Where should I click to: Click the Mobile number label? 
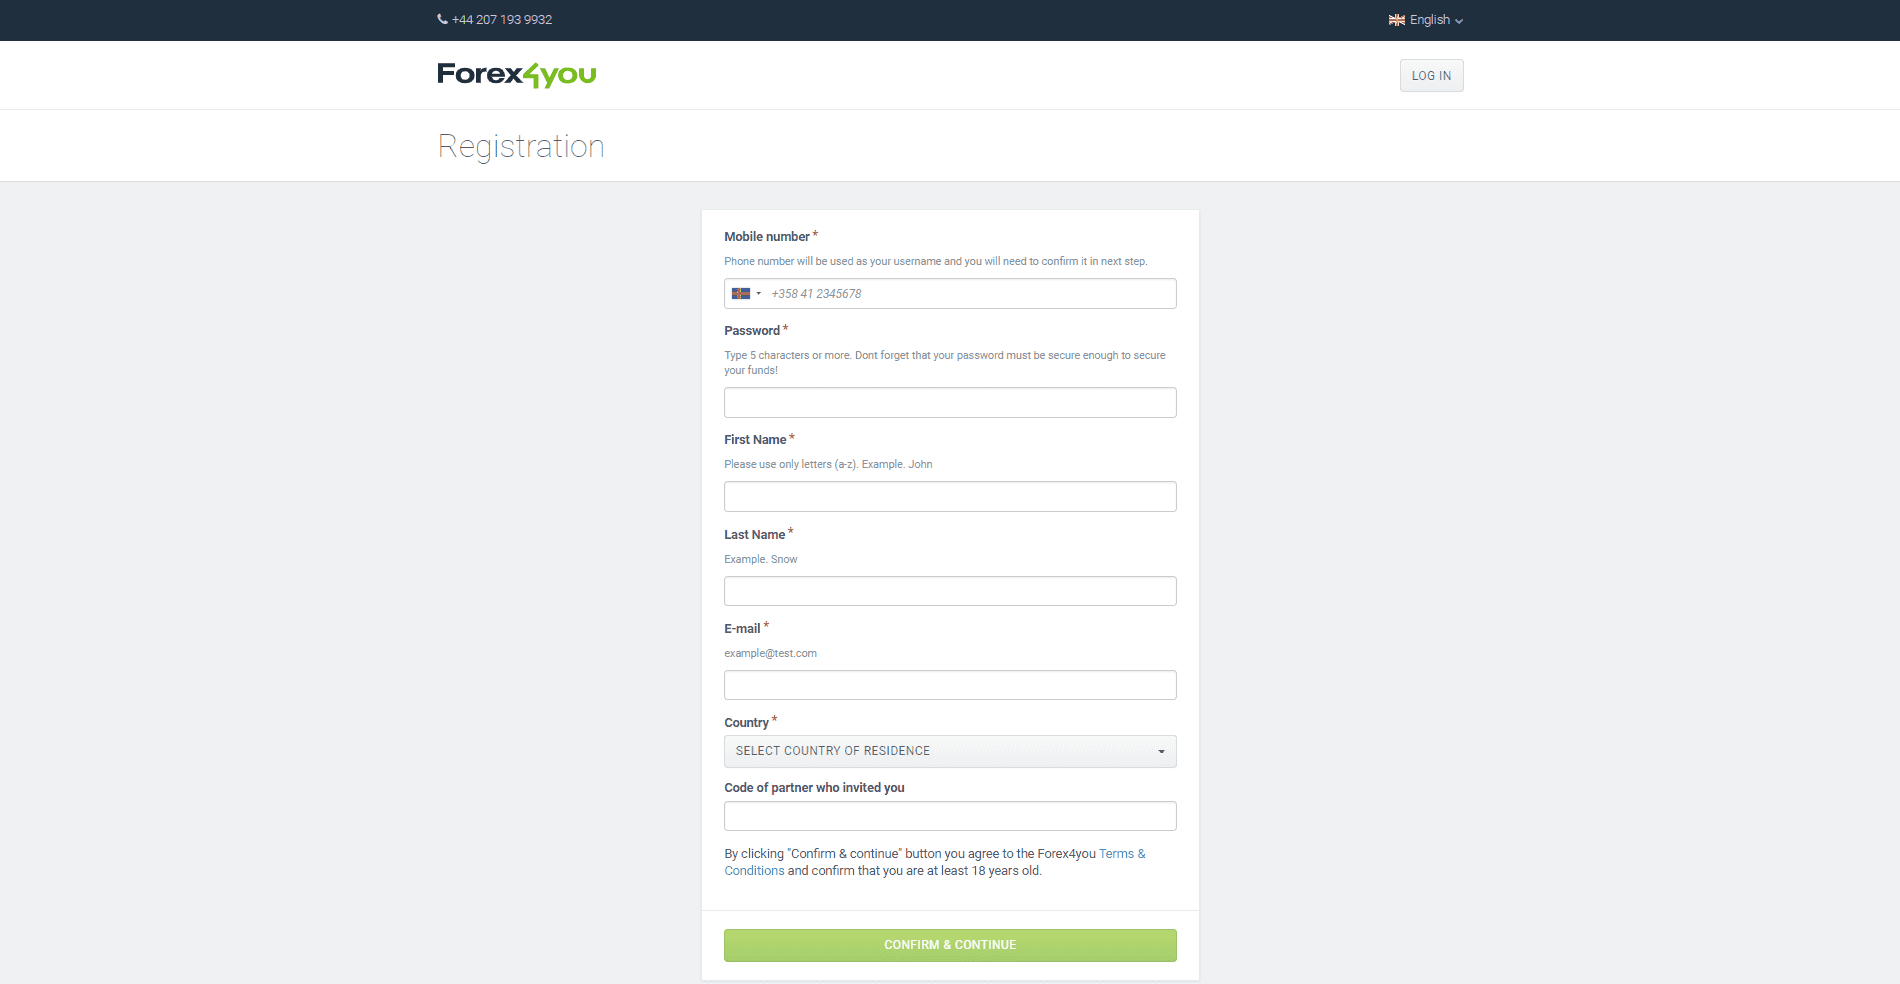click(x=767, y=237)
